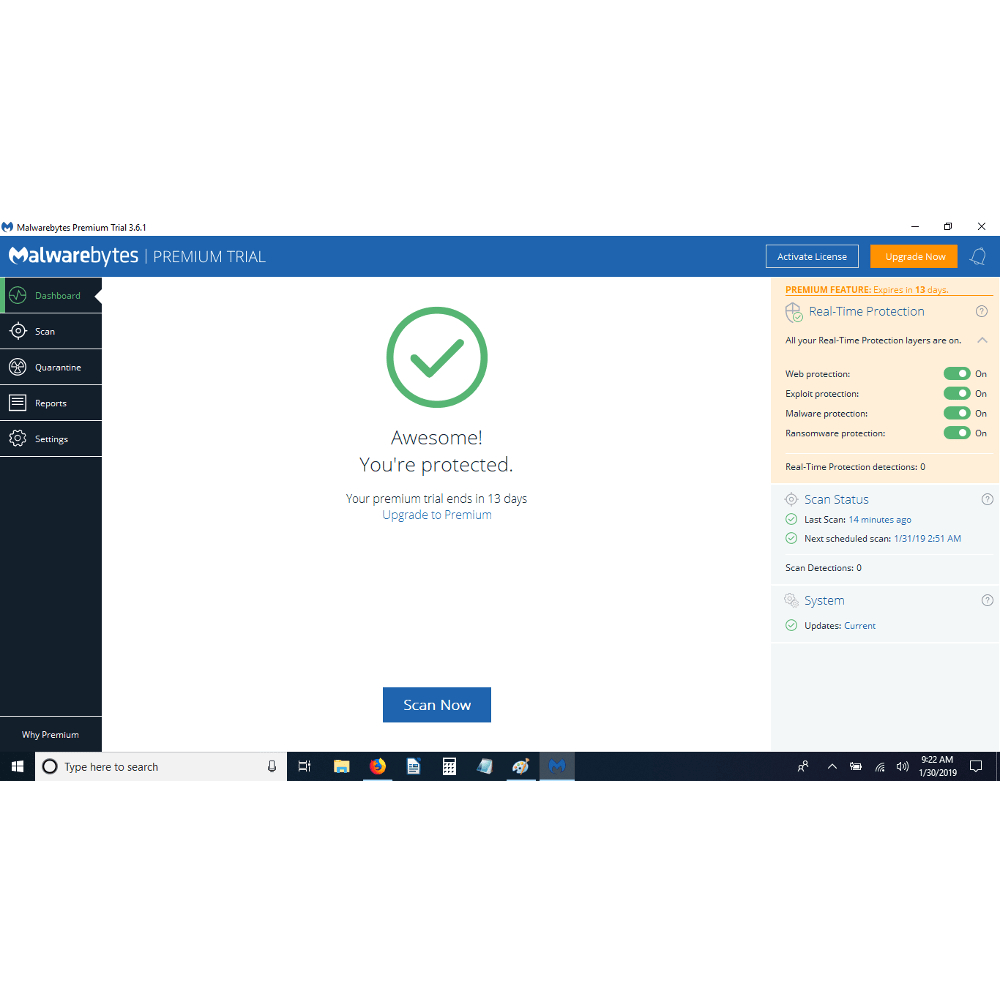Open File Explorer from the taskbar

click(x=341, y=767)
